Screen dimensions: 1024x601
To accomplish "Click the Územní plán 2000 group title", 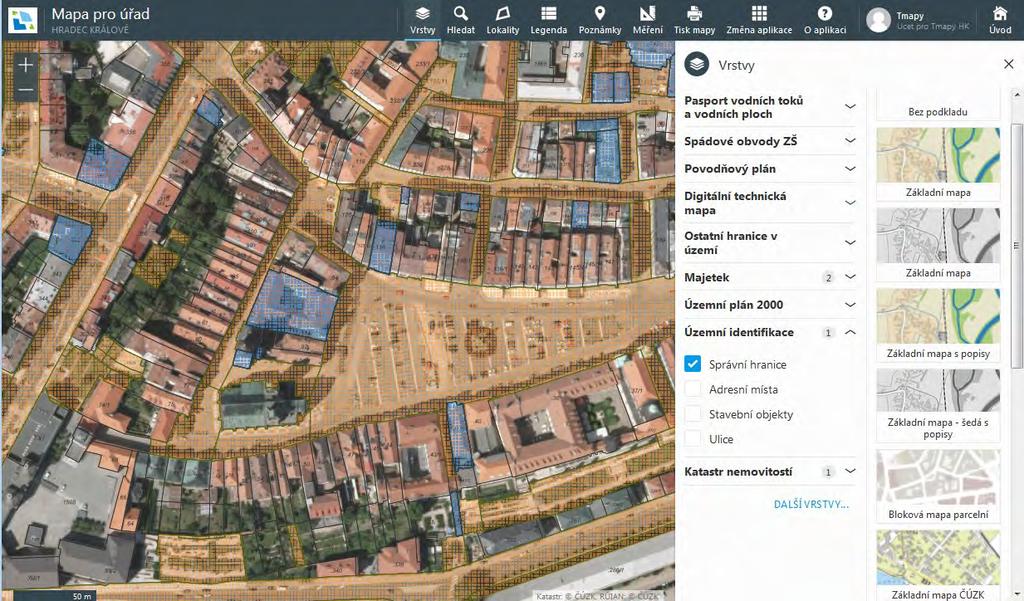I will click(x=733, y=304).
